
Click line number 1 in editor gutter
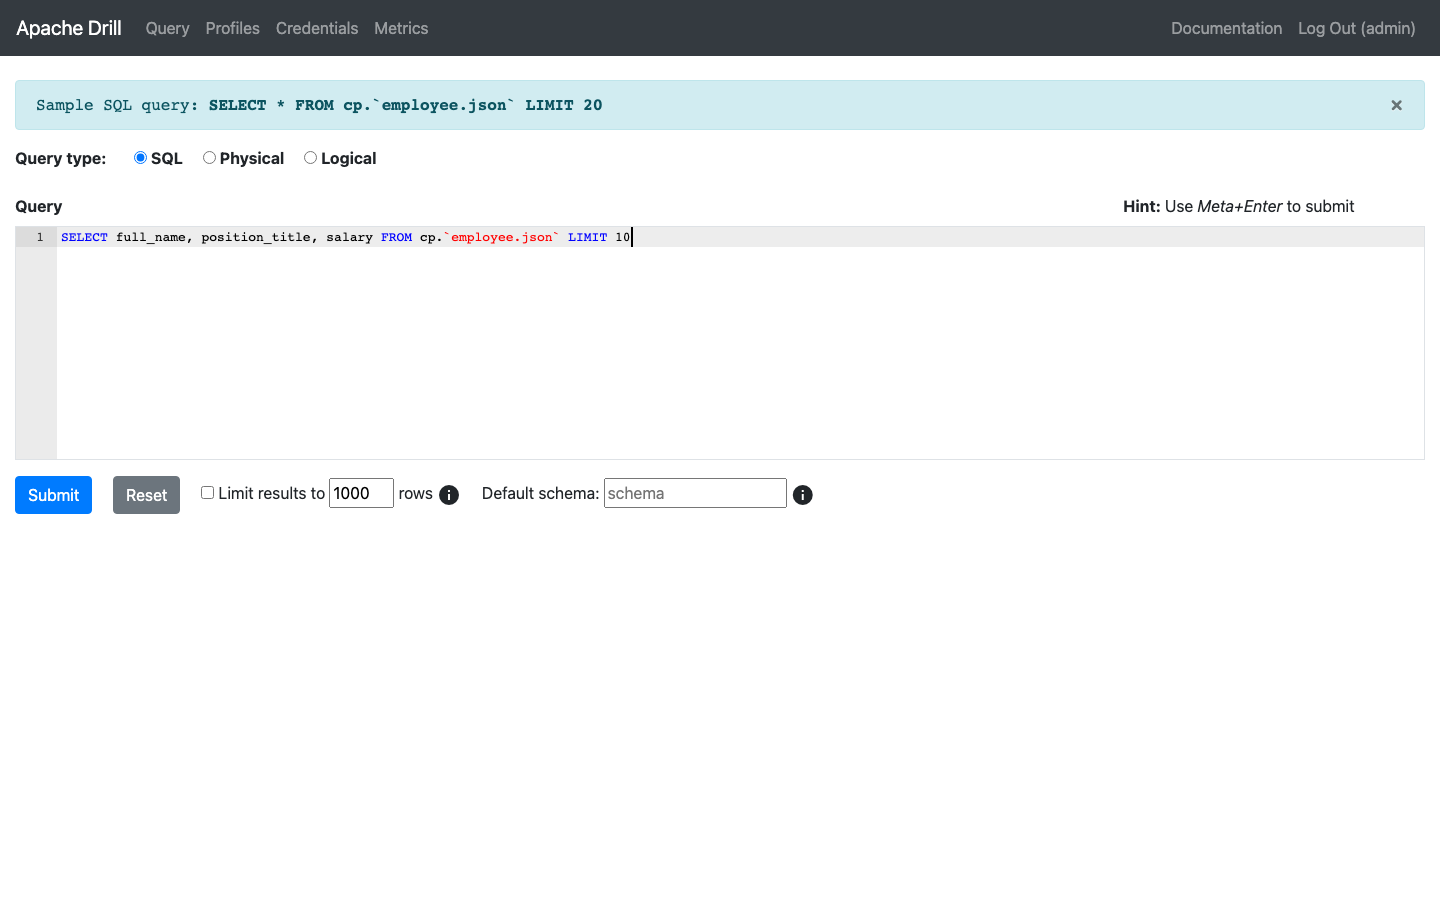pos(40,237)
